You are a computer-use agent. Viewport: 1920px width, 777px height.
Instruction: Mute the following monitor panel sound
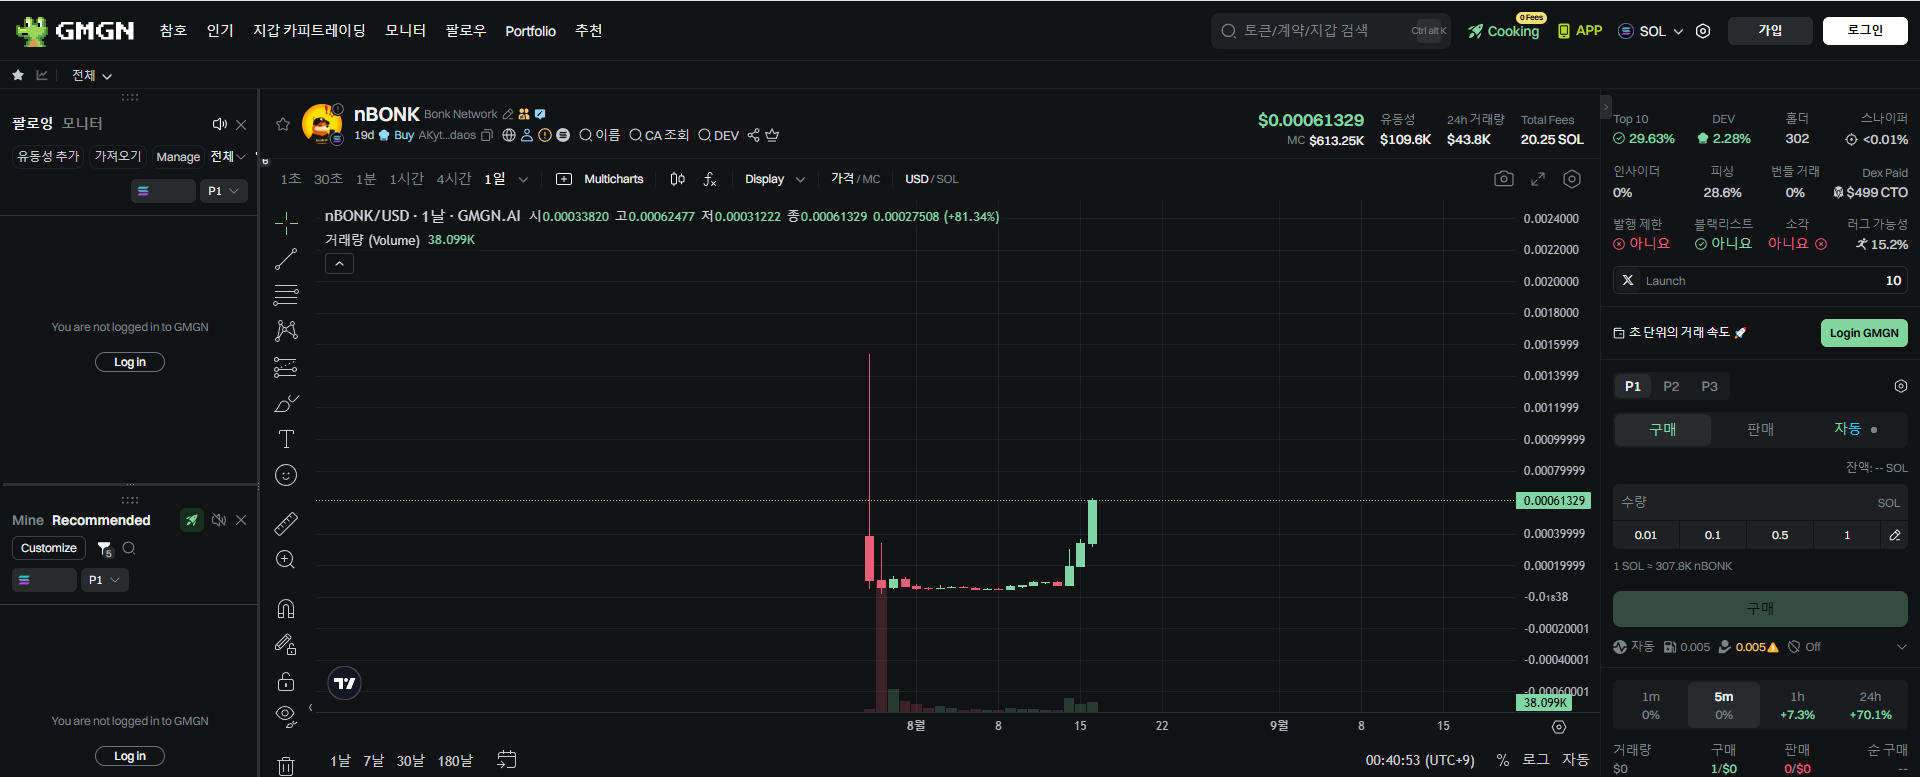click(x=220, y=124)
